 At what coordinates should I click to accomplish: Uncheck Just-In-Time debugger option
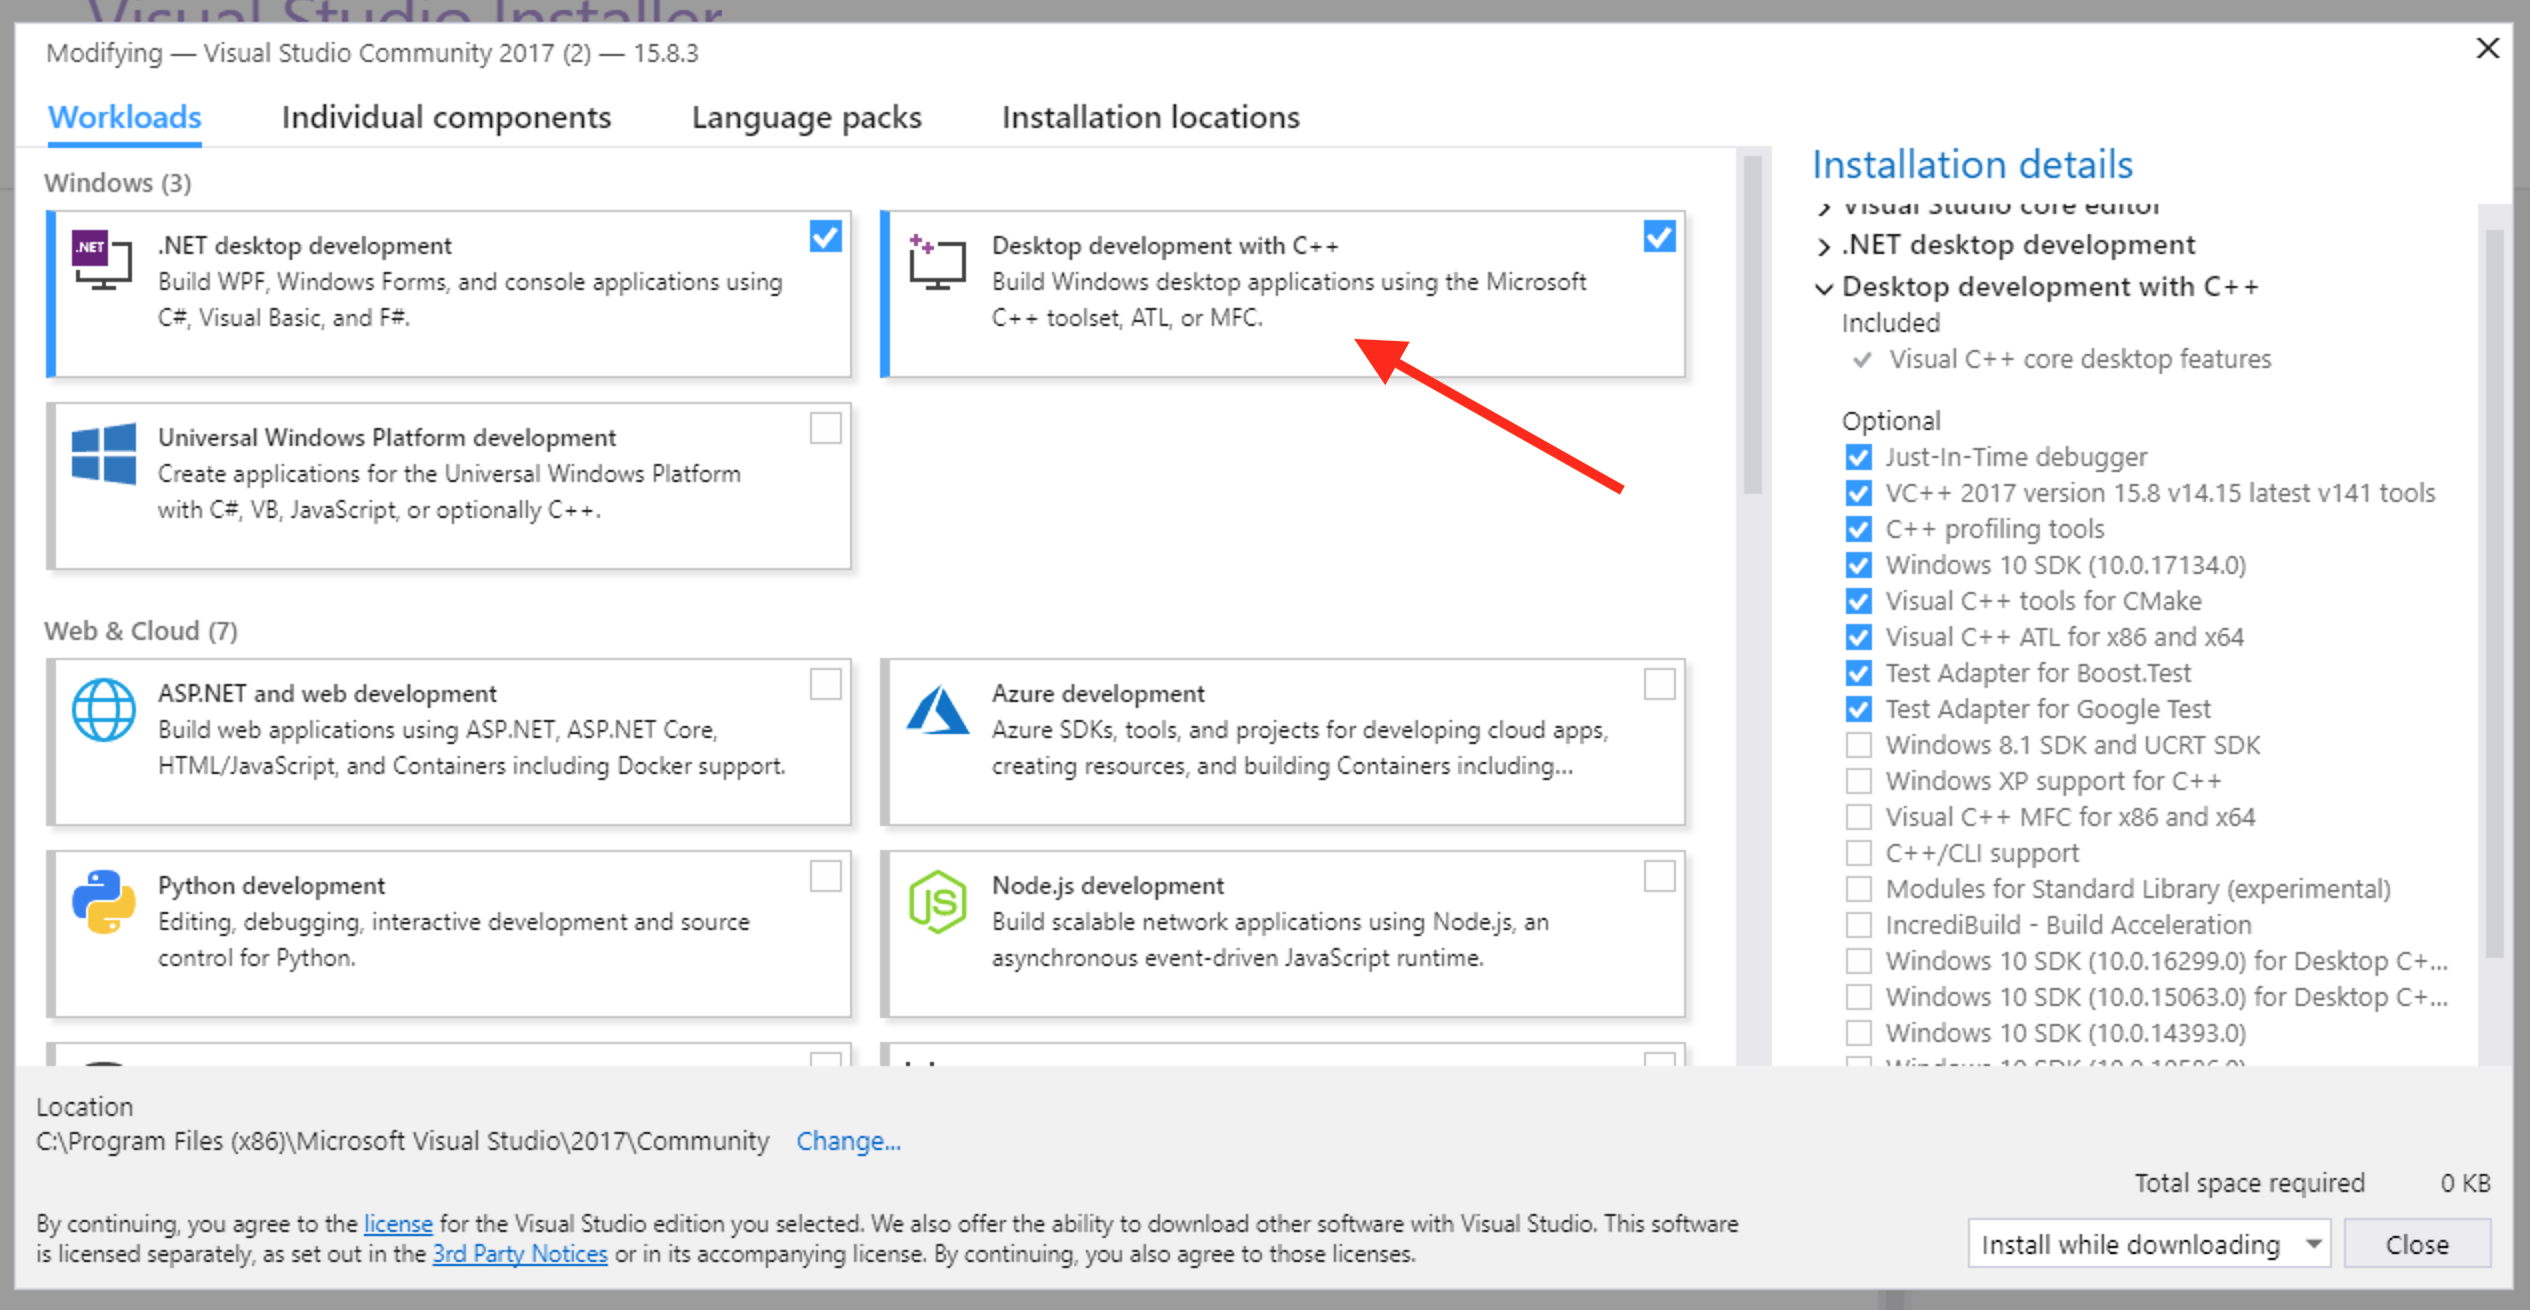1858,457
